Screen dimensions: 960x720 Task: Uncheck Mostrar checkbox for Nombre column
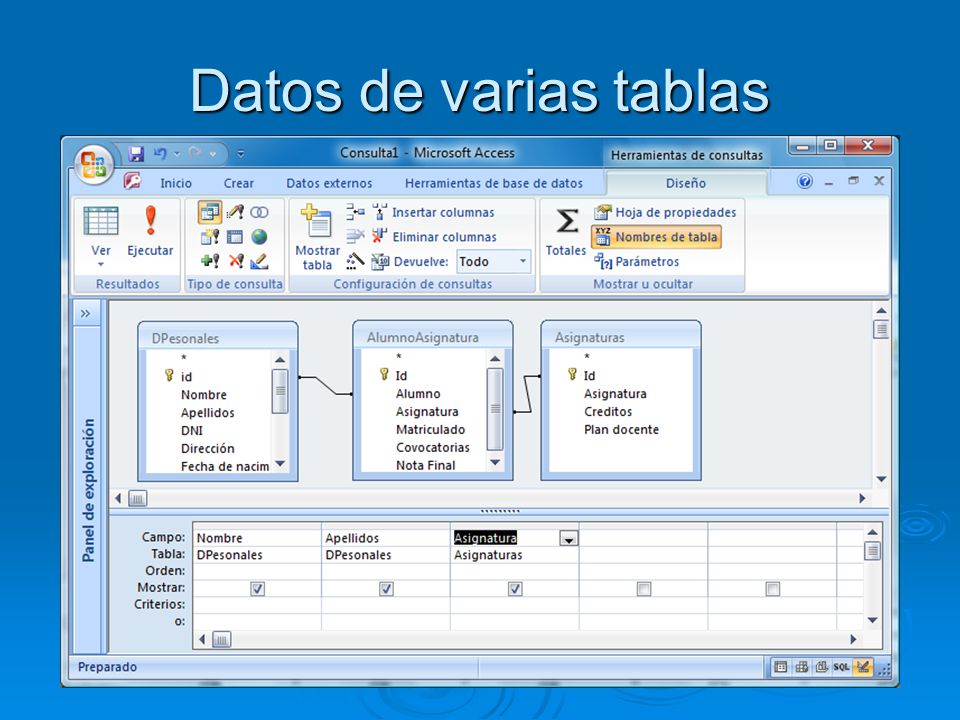258,589
